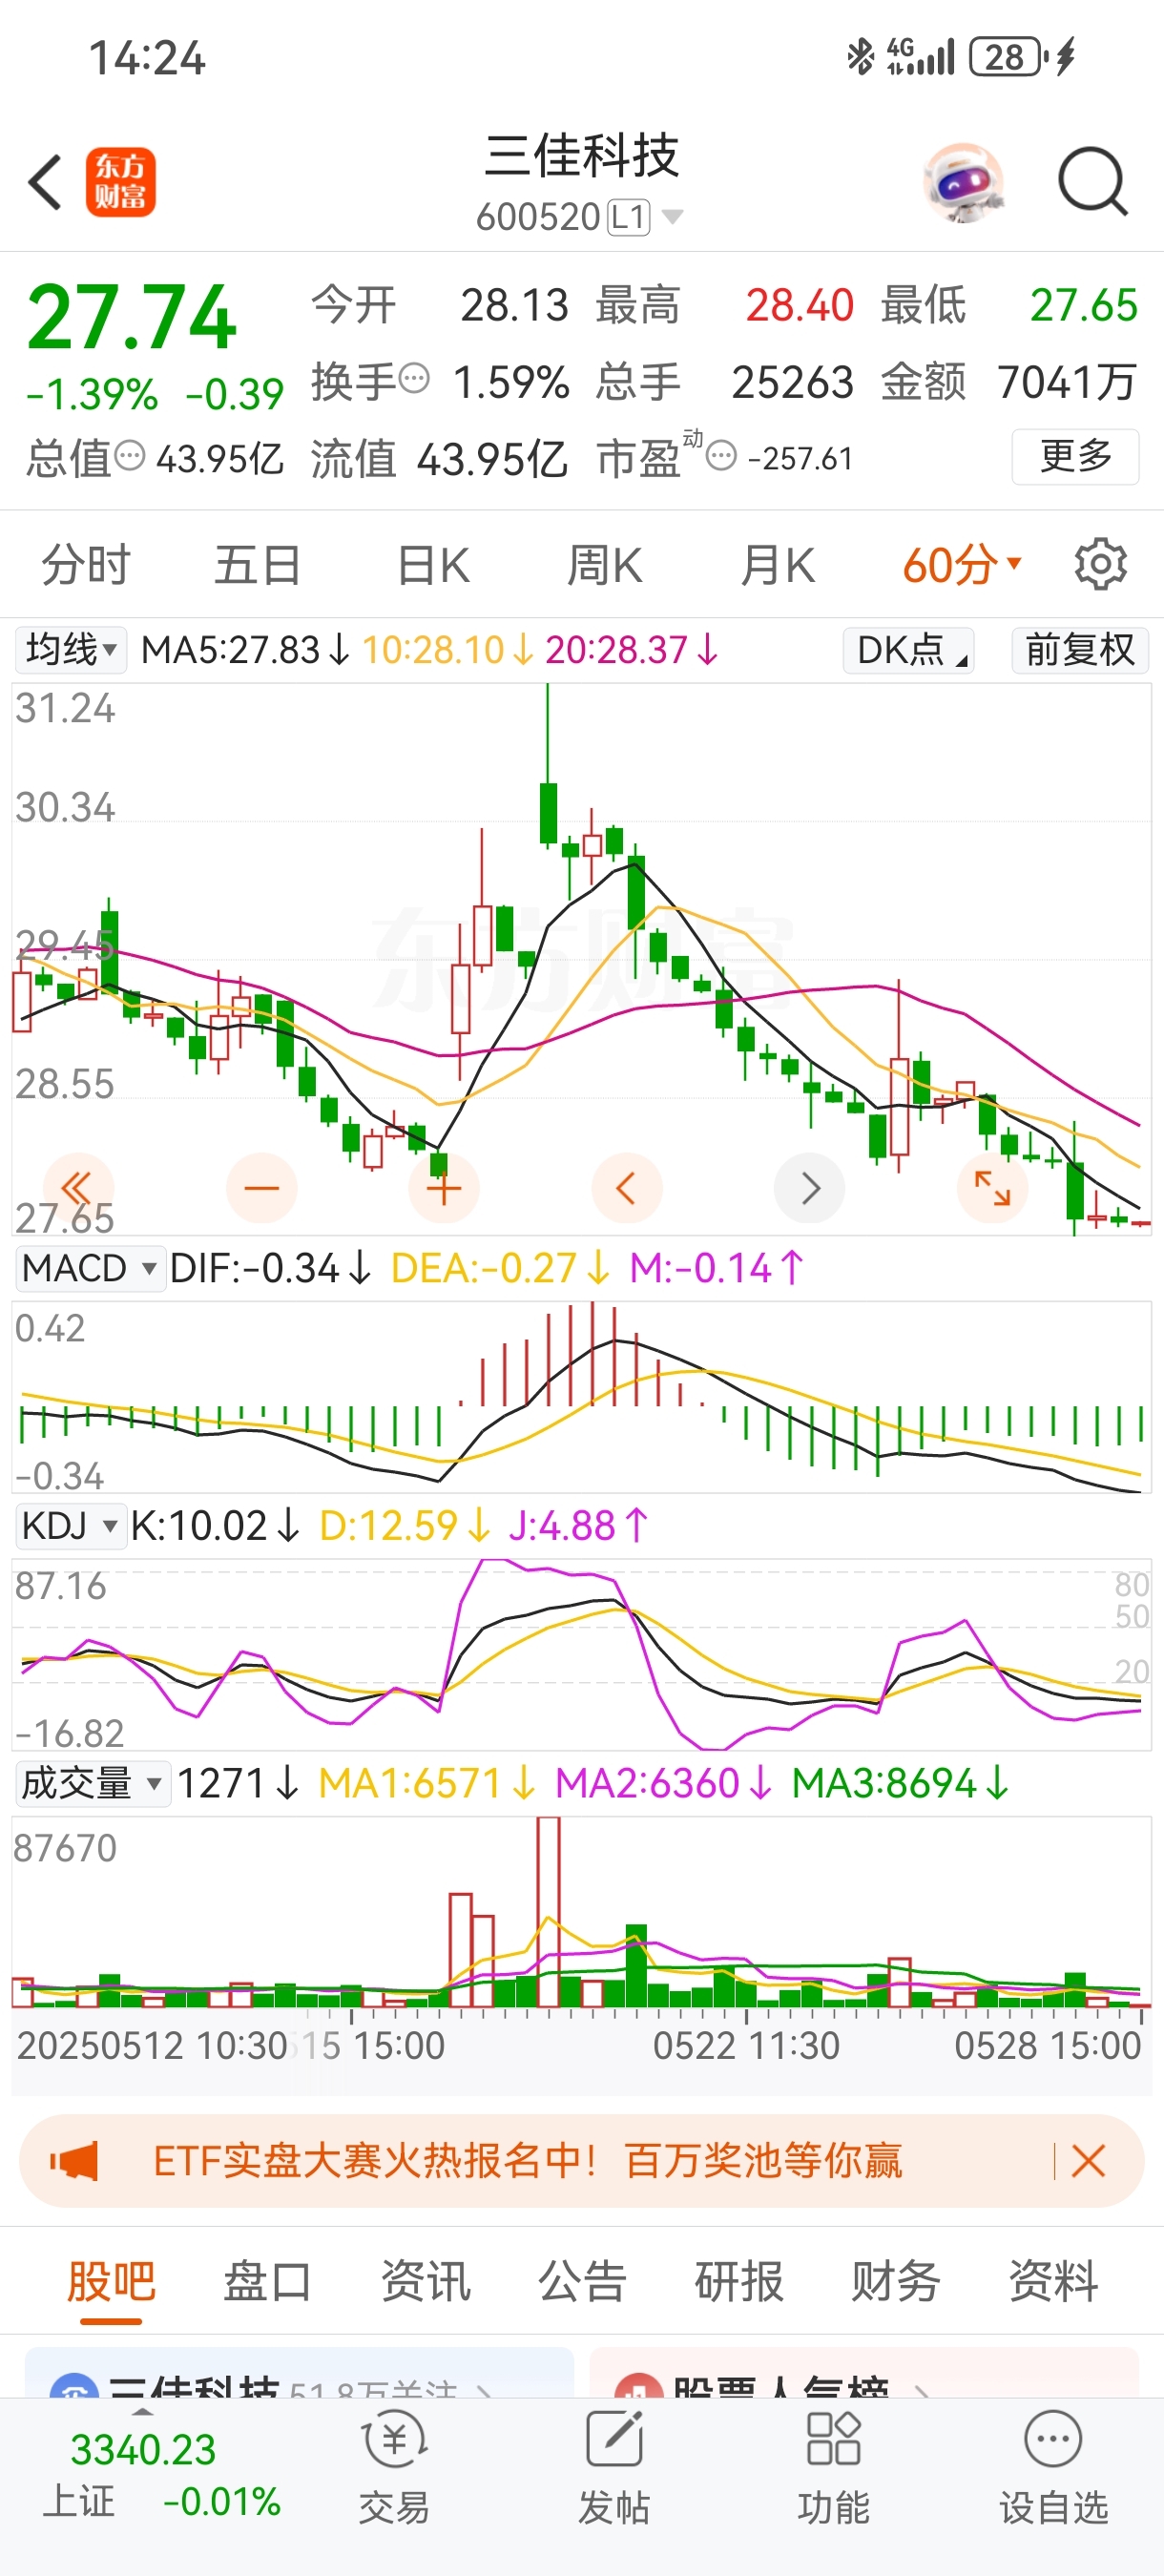
Task: Select the 股吧 tab
Action: pos(111,2282)
